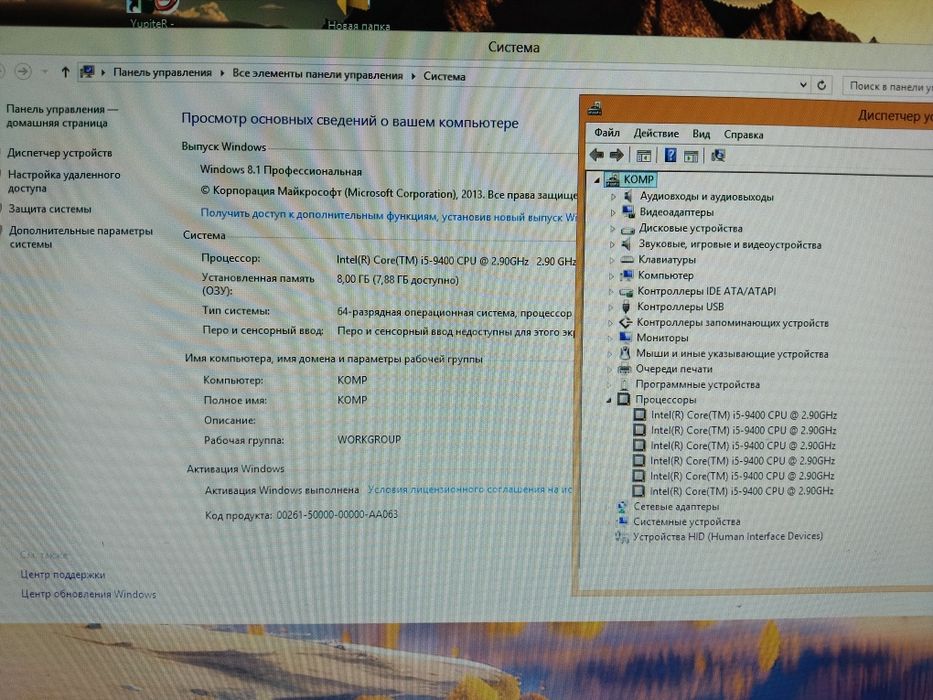The width and height of the screenshot is (933, 700).
Task: Expand Звуковые, игровые и видеоустройства node
Action: click(612, 244)
